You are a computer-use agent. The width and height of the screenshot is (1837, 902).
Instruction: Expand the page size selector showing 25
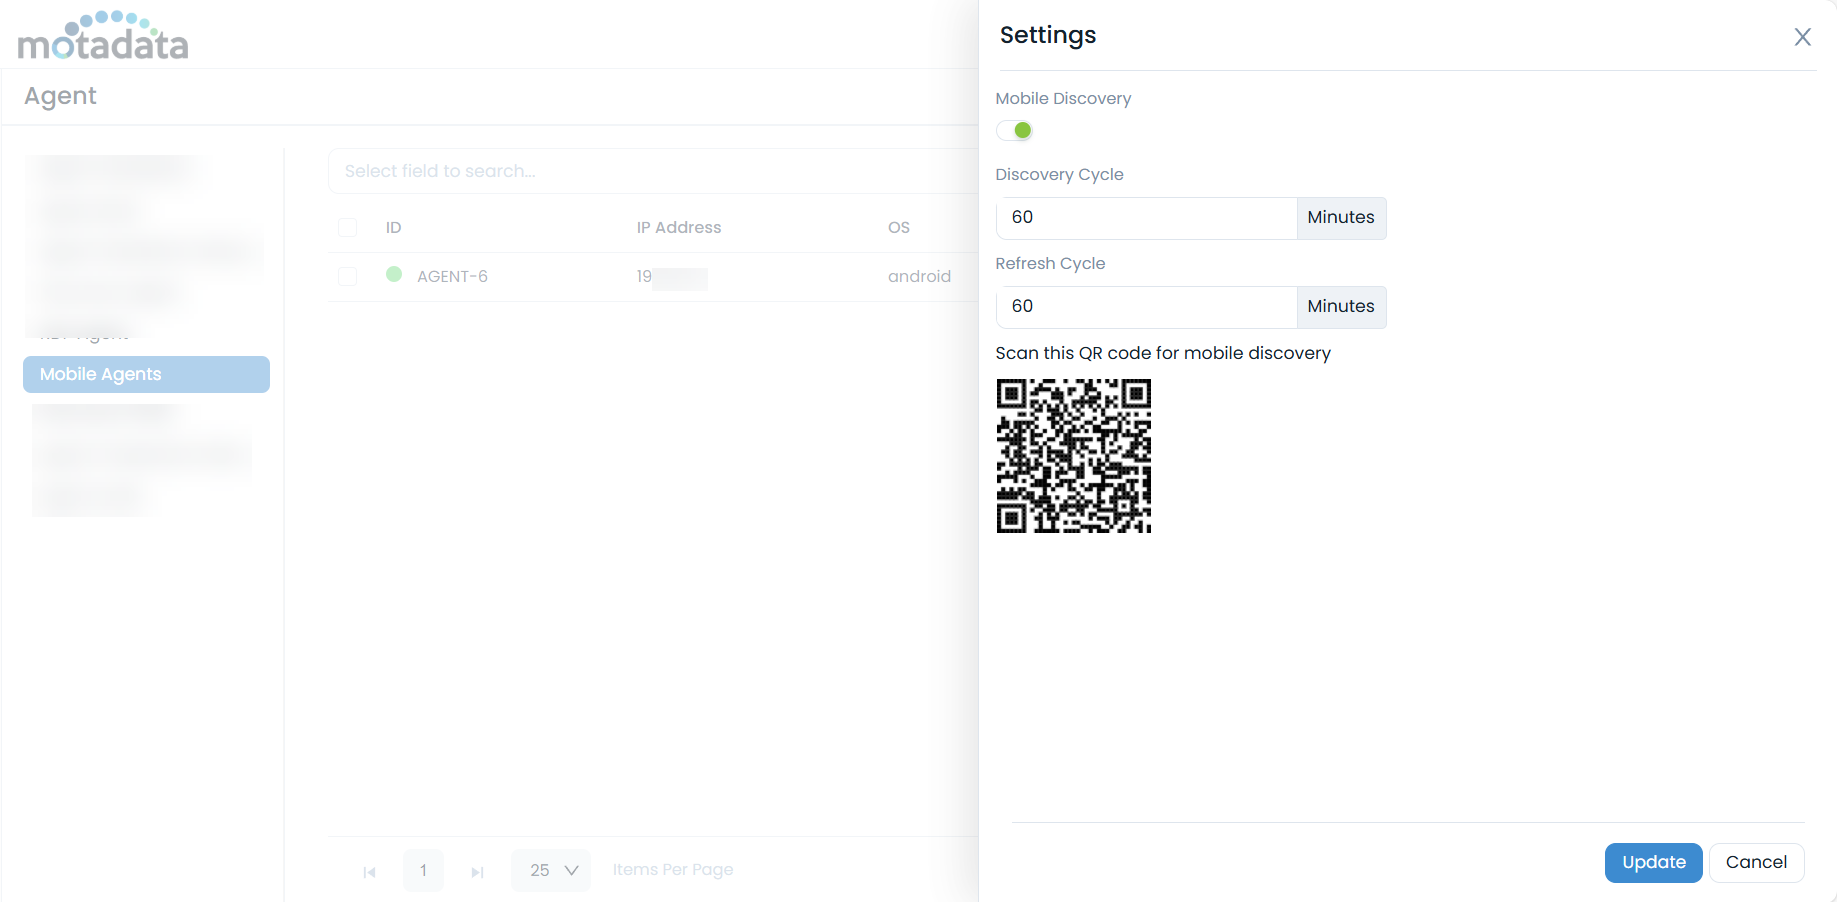(550, 870)
